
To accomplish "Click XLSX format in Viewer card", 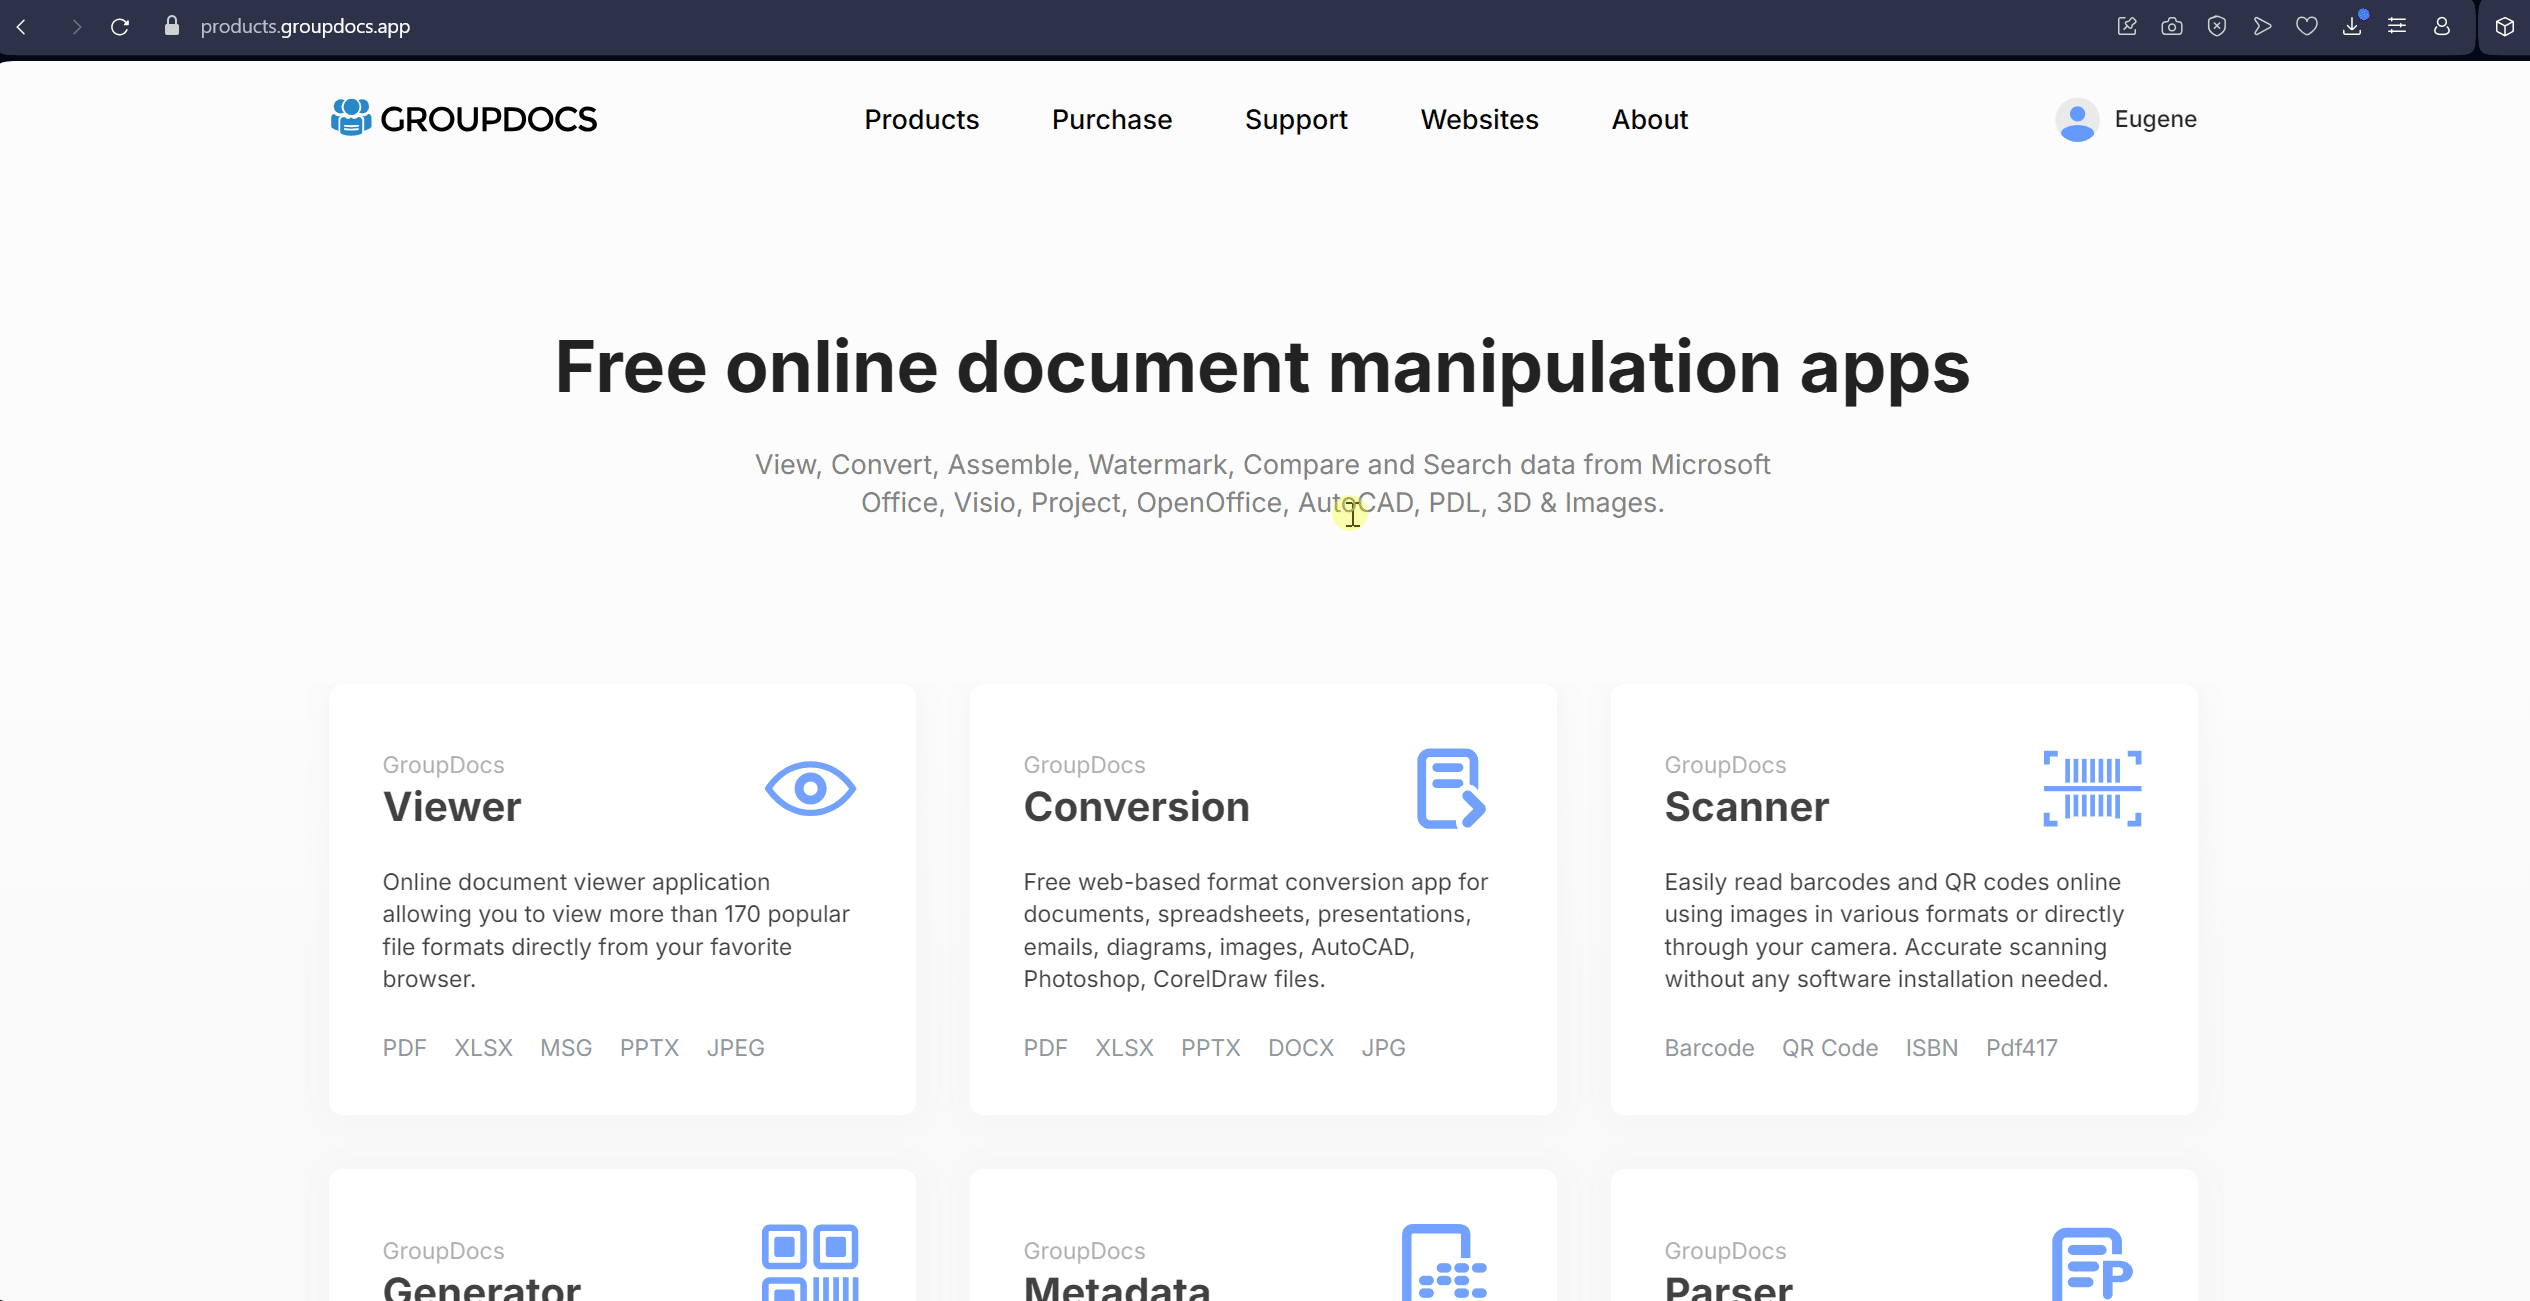I will tap(484, 1048).
